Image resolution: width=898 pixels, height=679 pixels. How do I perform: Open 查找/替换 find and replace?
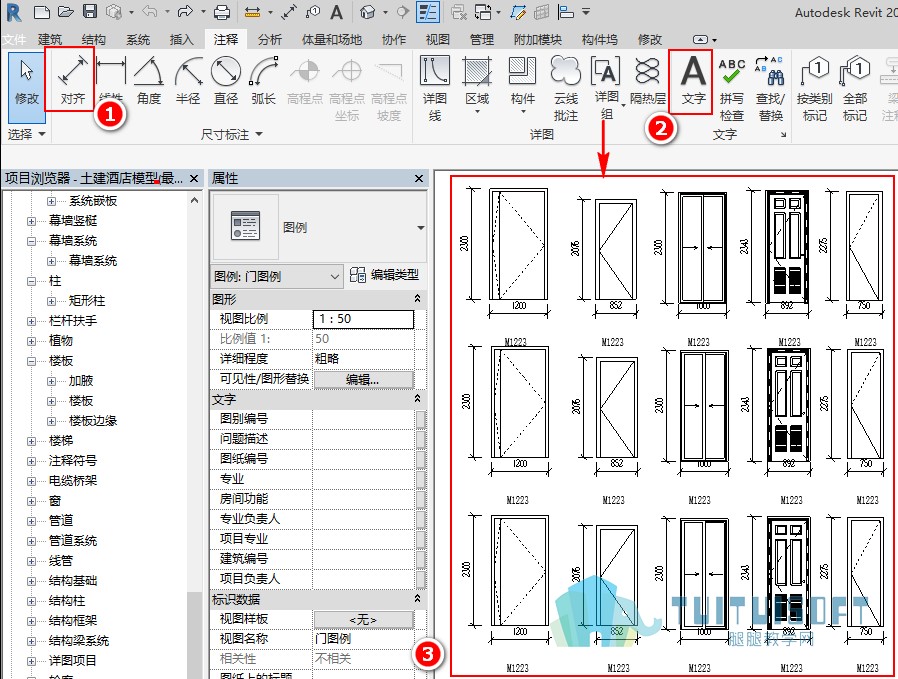(770, 89)
